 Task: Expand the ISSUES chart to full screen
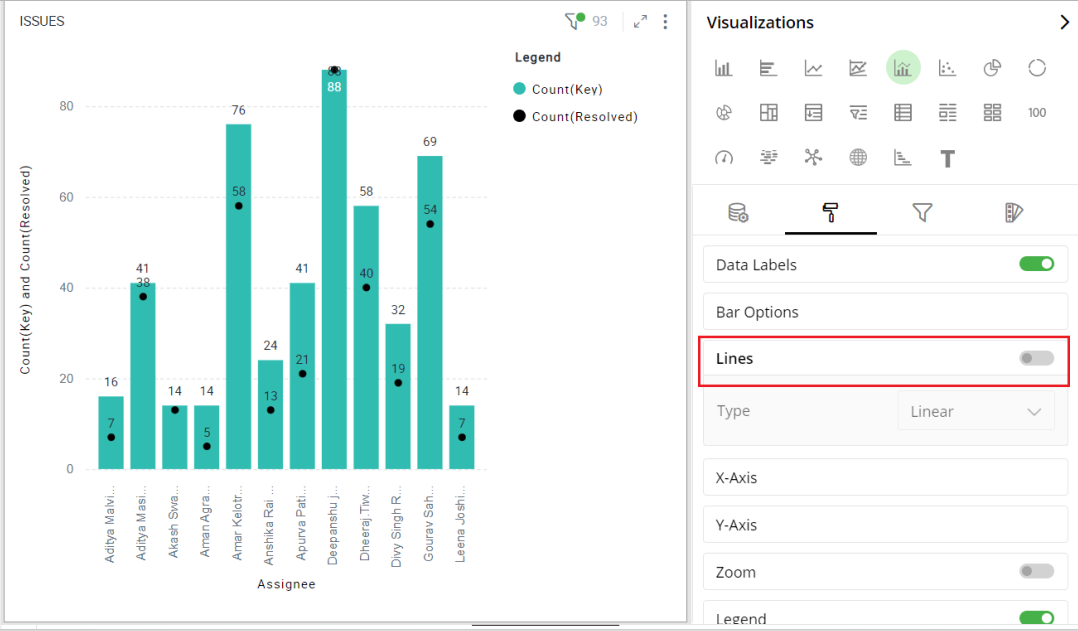pos(640,22)
